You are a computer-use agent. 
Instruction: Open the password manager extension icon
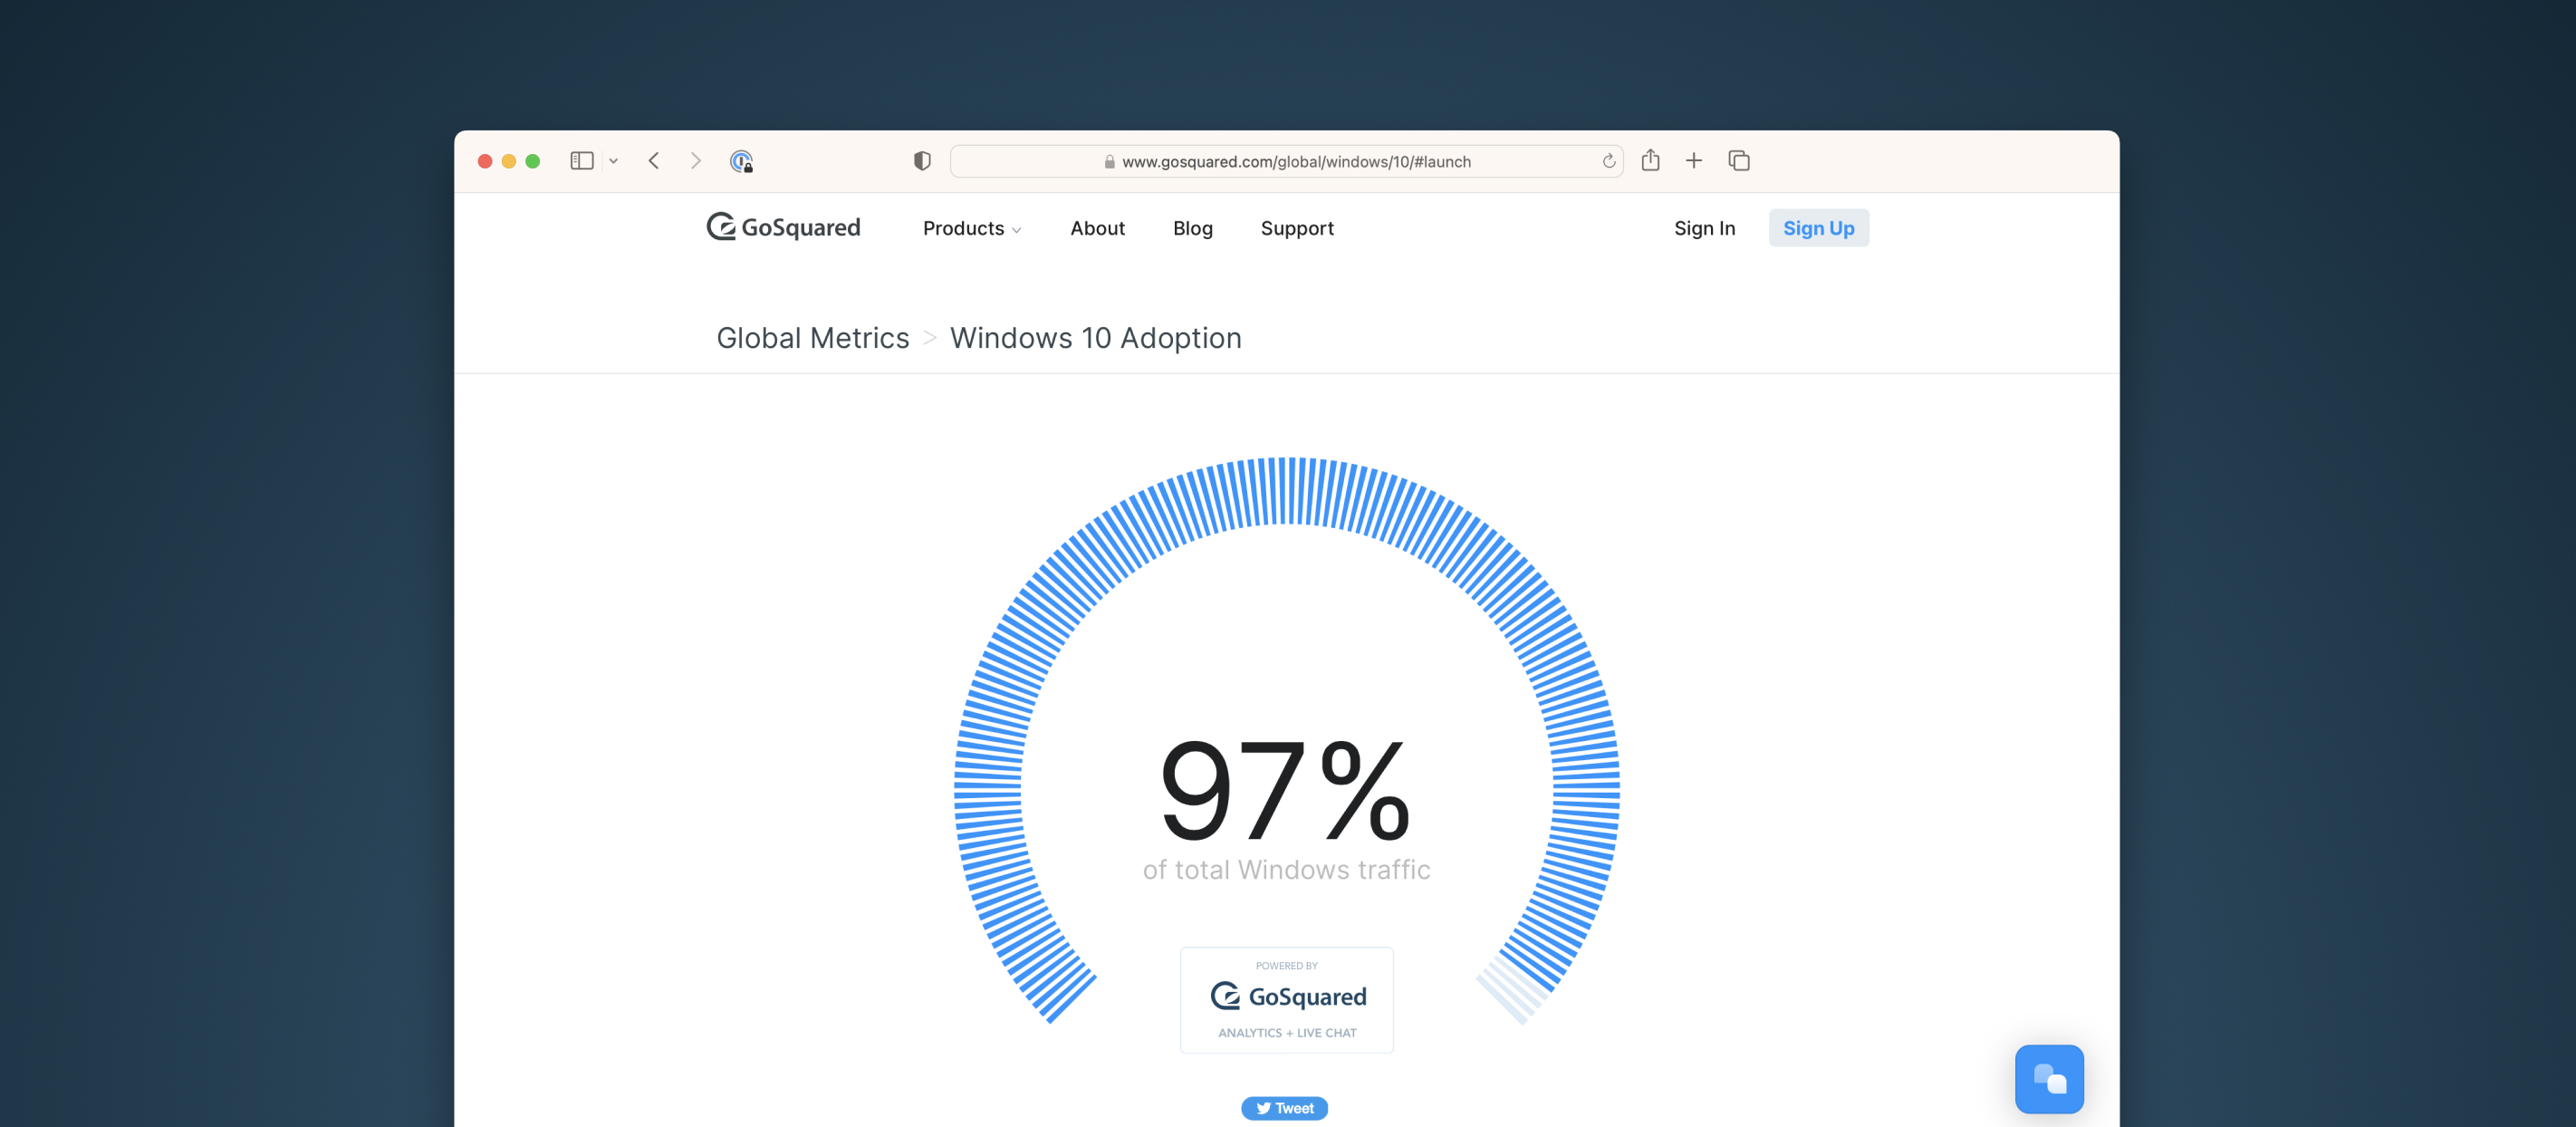[x=741, y=161]
